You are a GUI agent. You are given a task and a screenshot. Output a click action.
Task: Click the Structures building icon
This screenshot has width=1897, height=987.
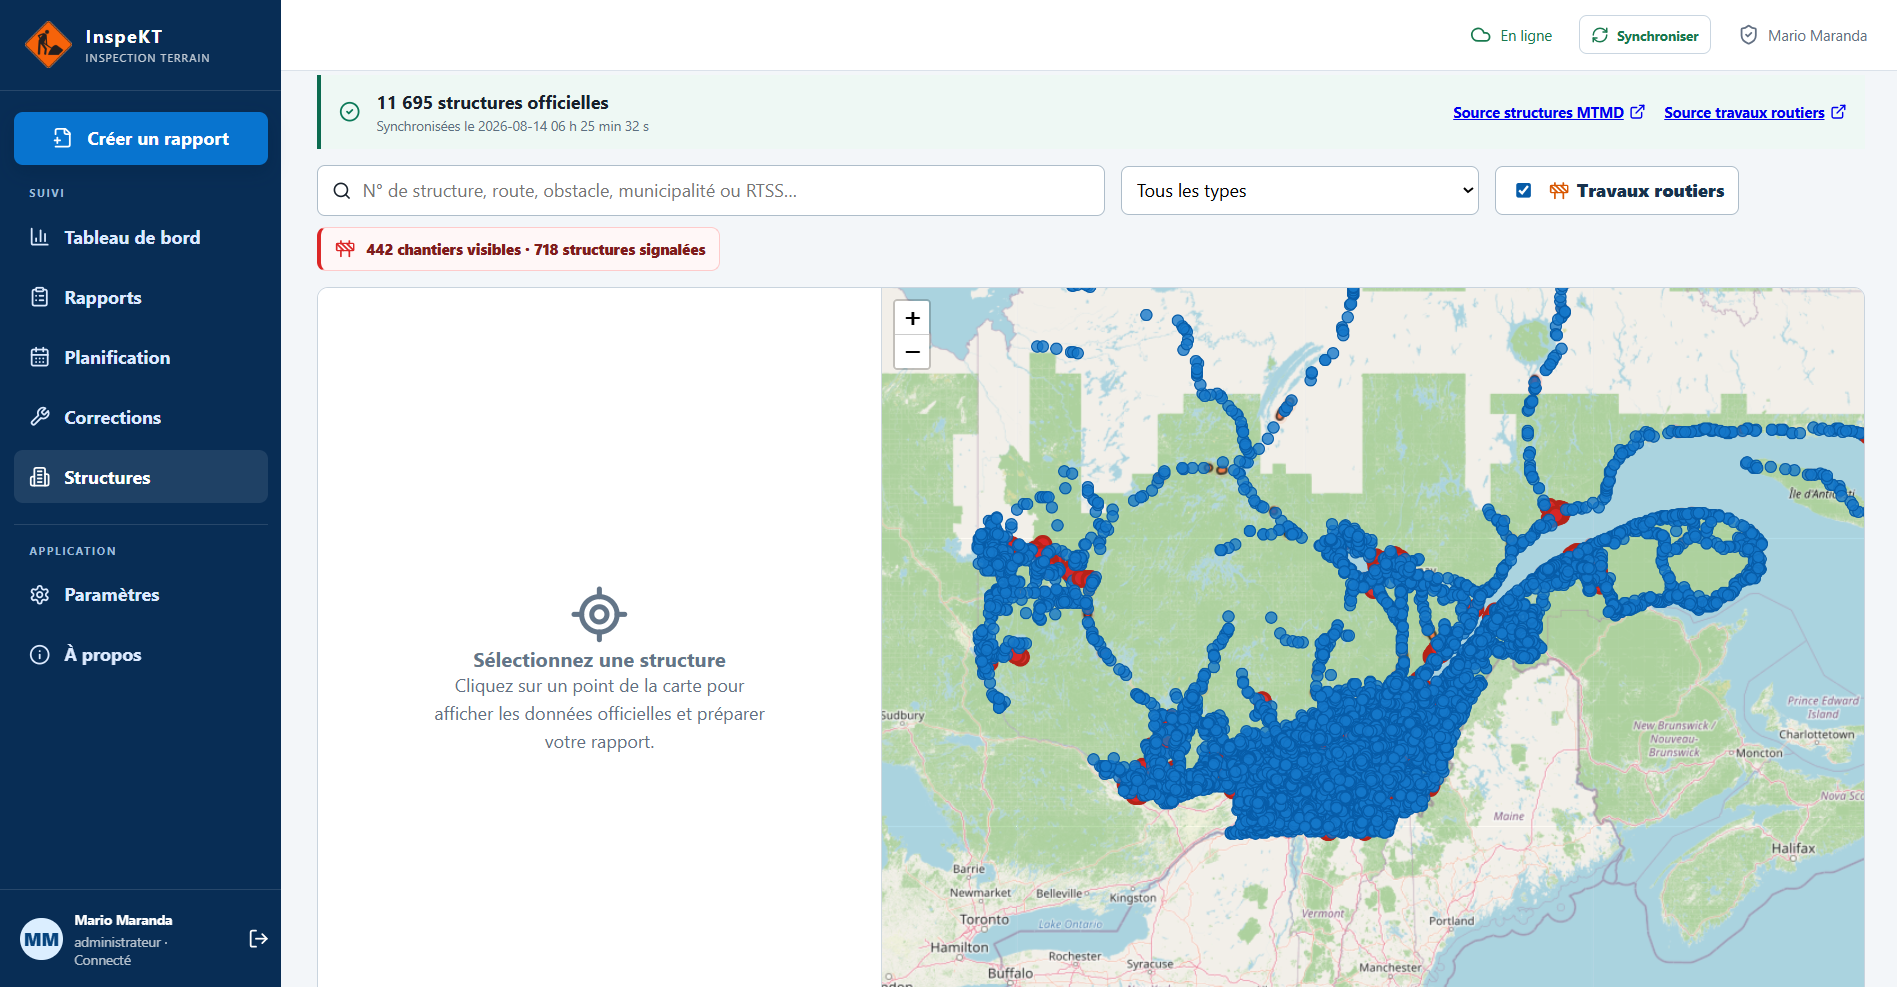[40, 477]
